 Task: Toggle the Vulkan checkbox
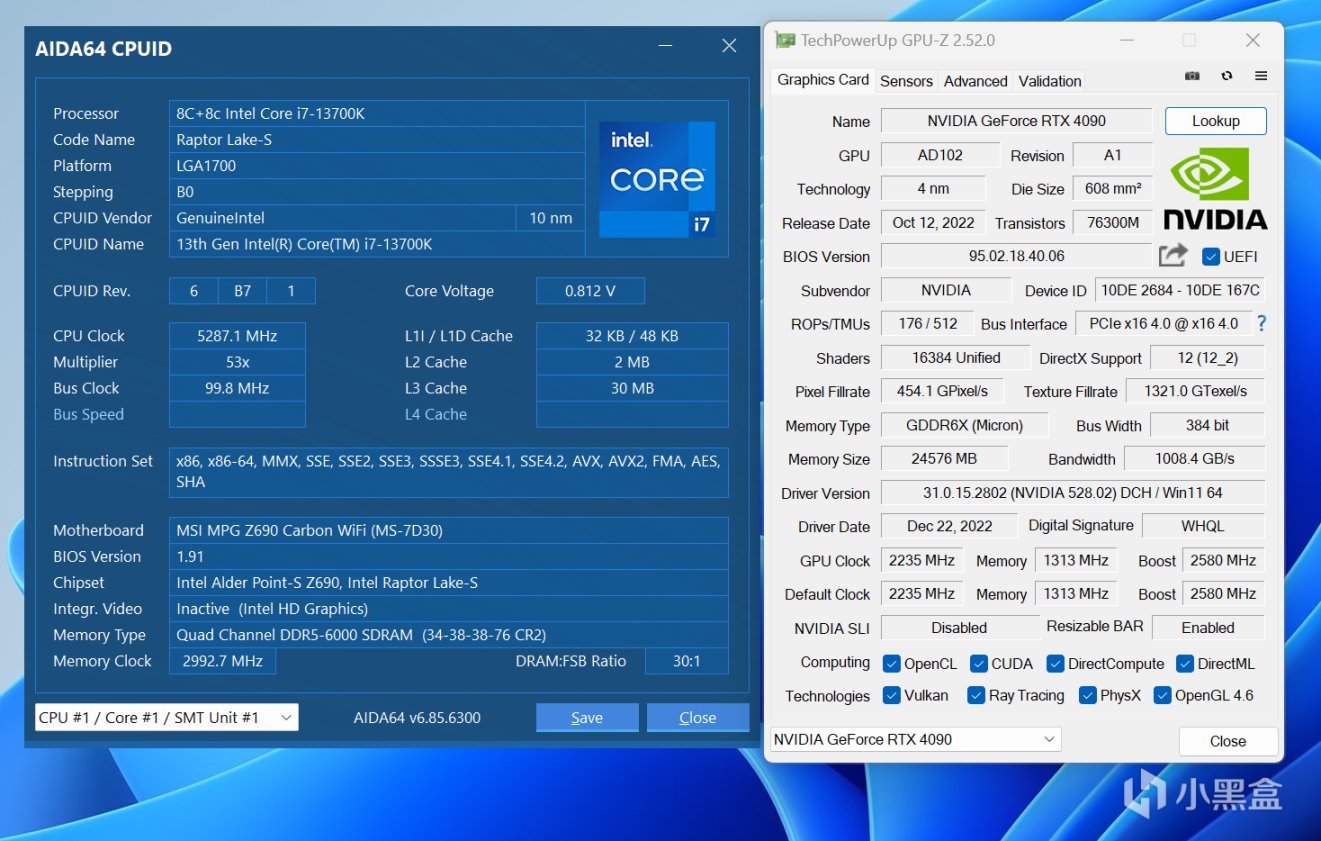point(892,696)
